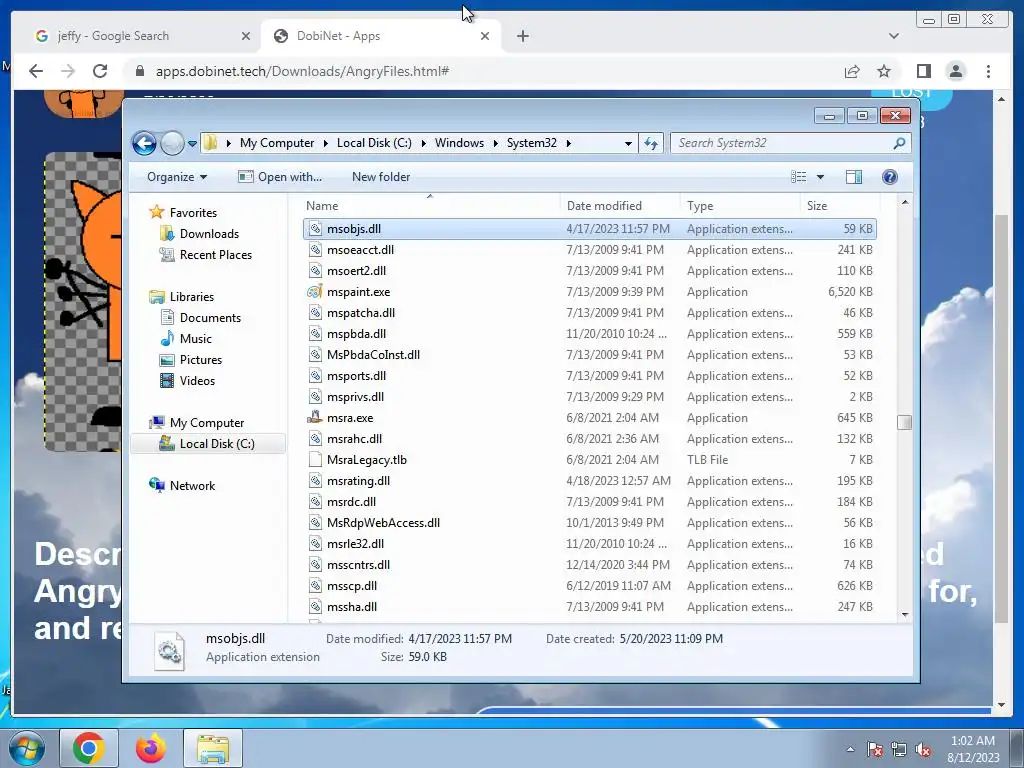Click My Computer breadcrumb segment
Screen dimensions: 1024x768
pos(277,143)
